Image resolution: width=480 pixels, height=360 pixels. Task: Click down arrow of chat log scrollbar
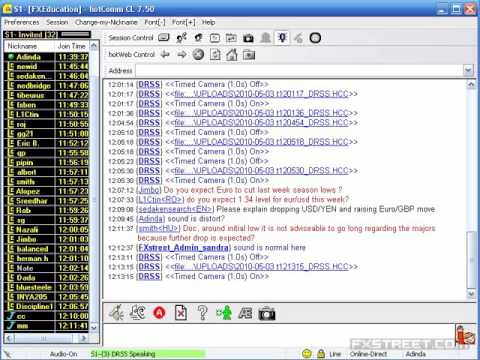tap(471, 294)
